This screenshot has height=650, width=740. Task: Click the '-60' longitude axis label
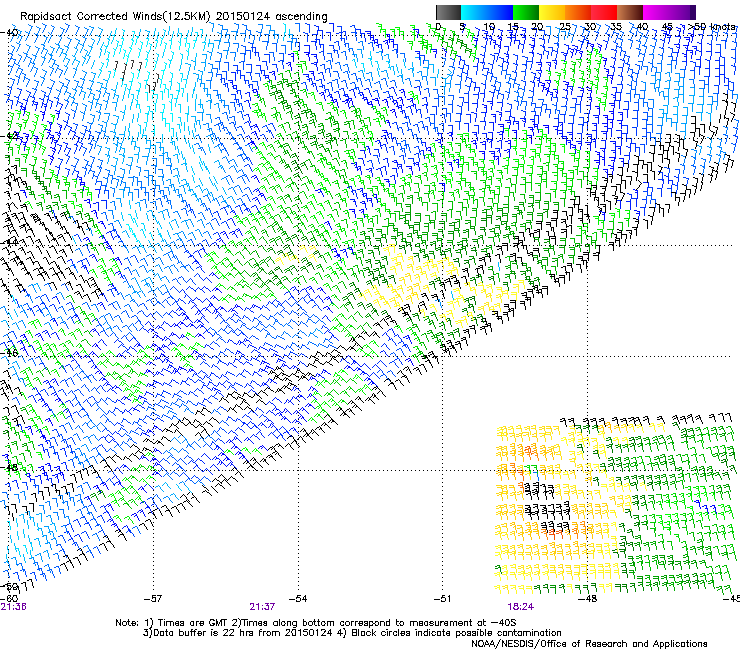pyautogui.click(x=9, y=599)
